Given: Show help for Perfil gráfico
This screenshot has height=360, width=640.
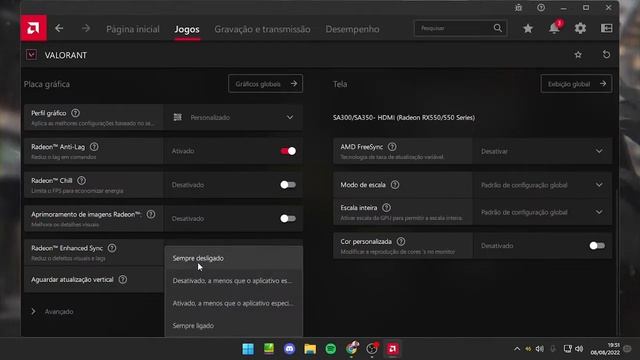Looking at the screenshot, I should coord(76,113).
